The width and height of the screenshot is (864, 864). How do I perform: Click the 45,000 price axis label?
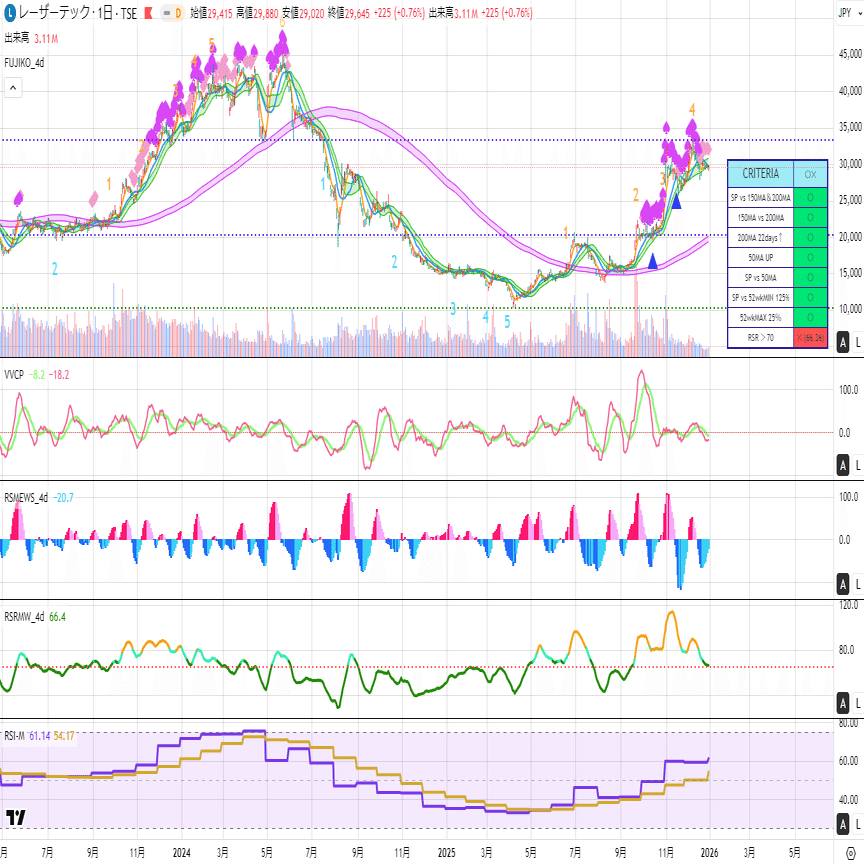pos(850,53)
